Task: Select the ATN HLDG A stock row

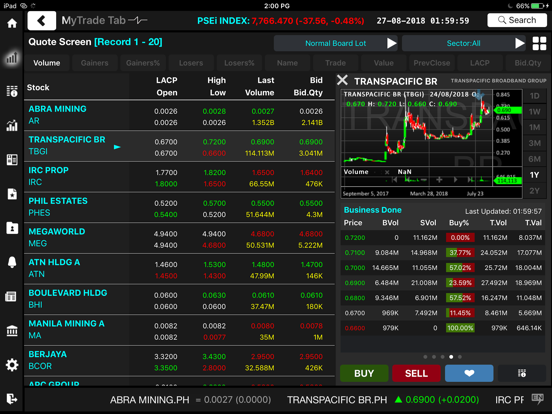Action: (x=179, y=269)
